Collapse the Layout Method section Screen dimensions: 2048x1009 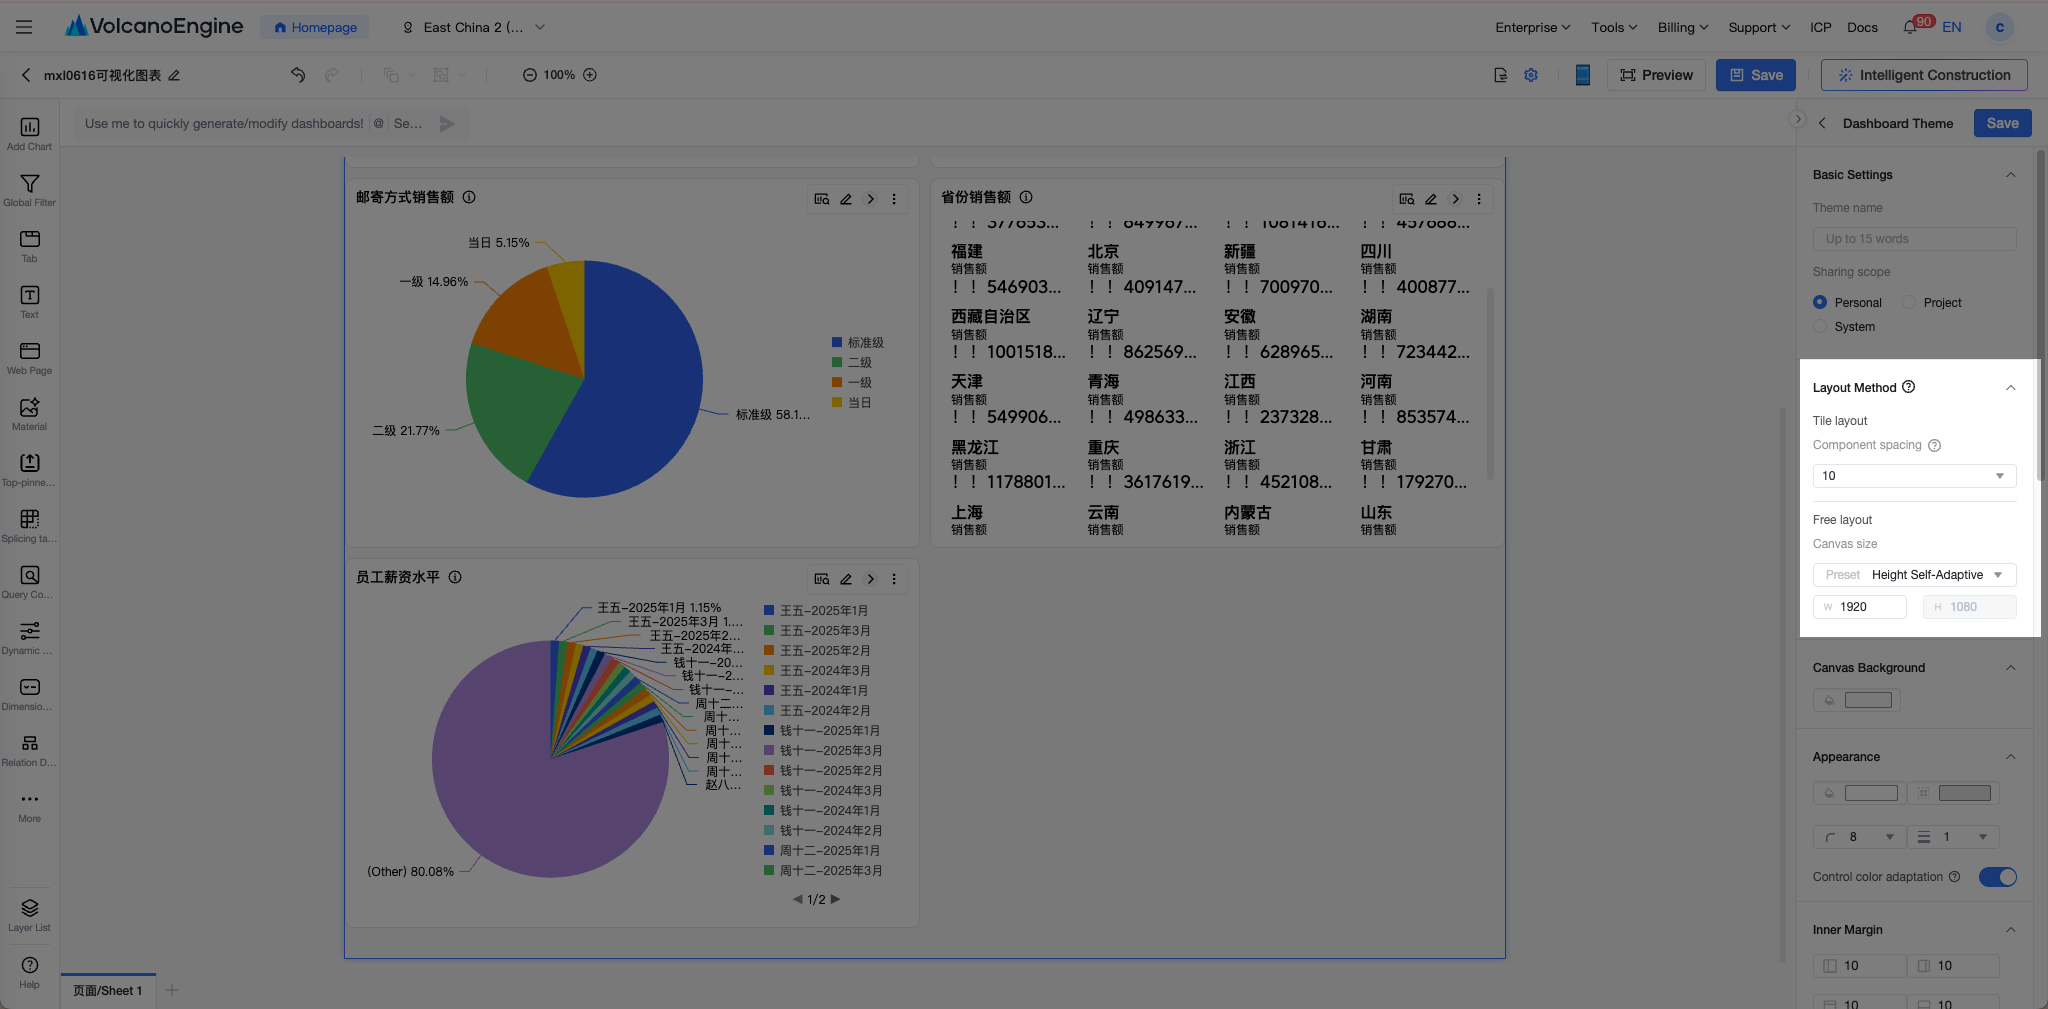2010,388
